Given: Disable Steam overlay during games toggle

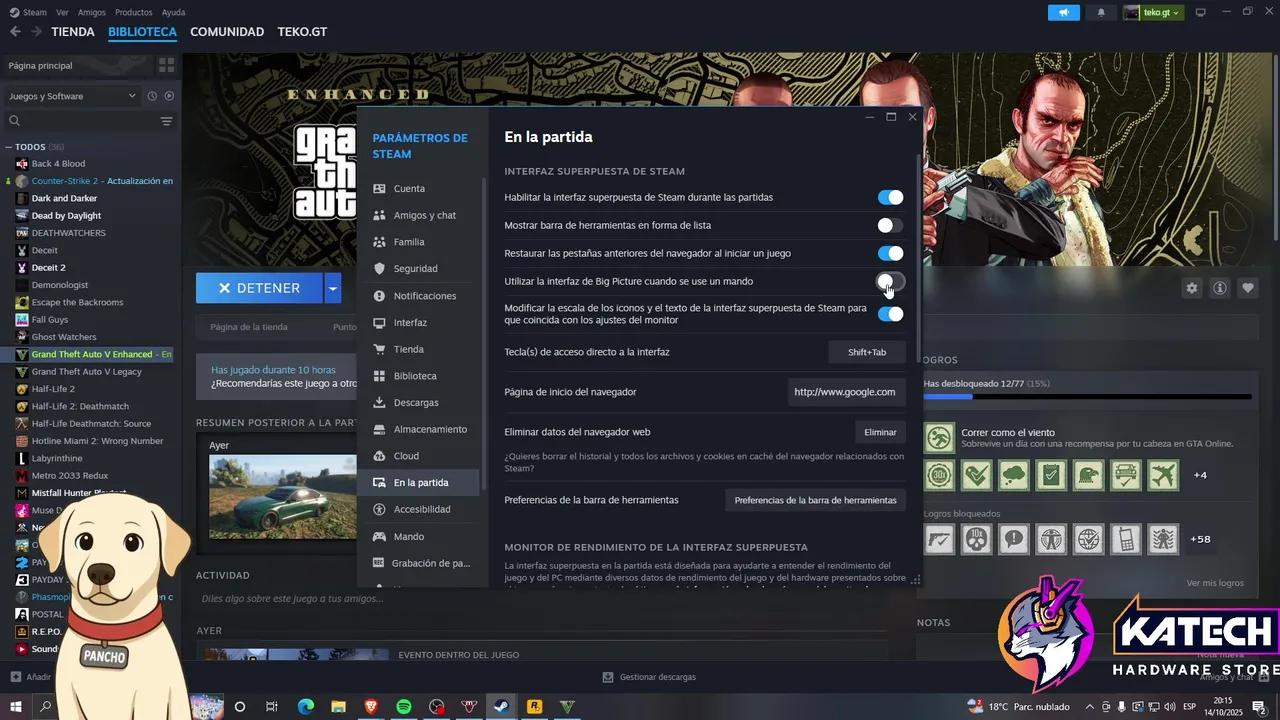Looking at the screenshot, I should tap(890, 198).
